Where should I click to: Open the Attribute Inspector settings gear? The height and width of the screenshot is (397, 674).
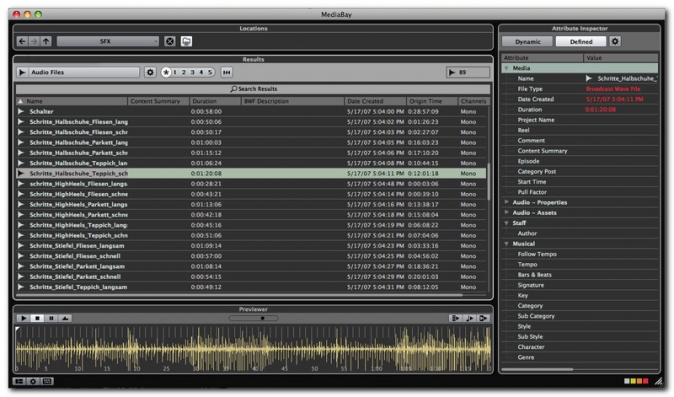click(615, 41)
